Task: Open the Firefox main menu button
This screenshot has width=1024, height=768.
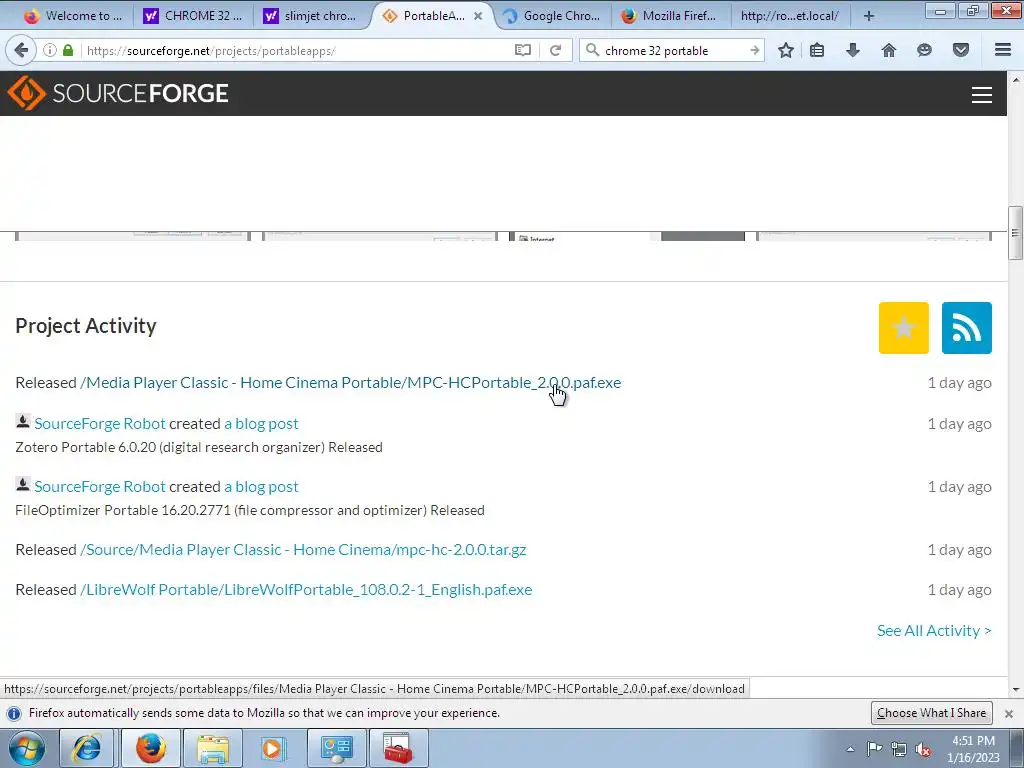Action: (x=1003, y=50)
